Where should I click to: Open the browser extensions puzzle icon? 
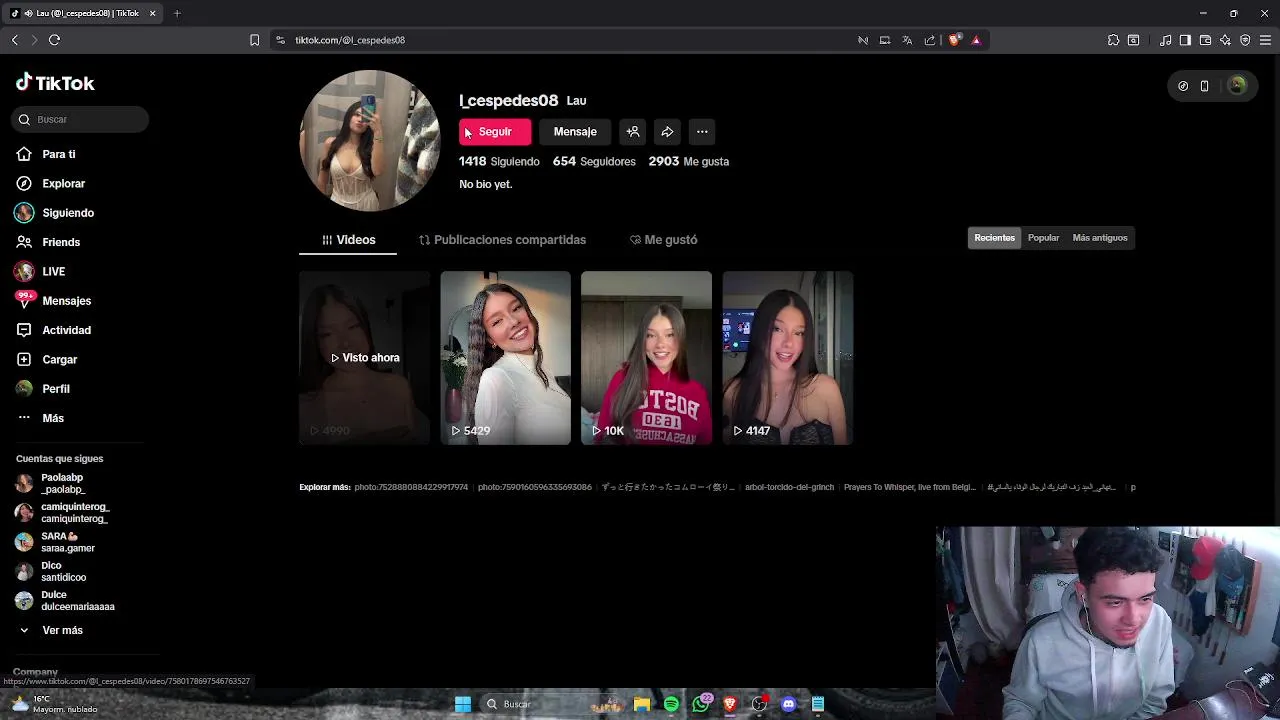point(1113,40)
